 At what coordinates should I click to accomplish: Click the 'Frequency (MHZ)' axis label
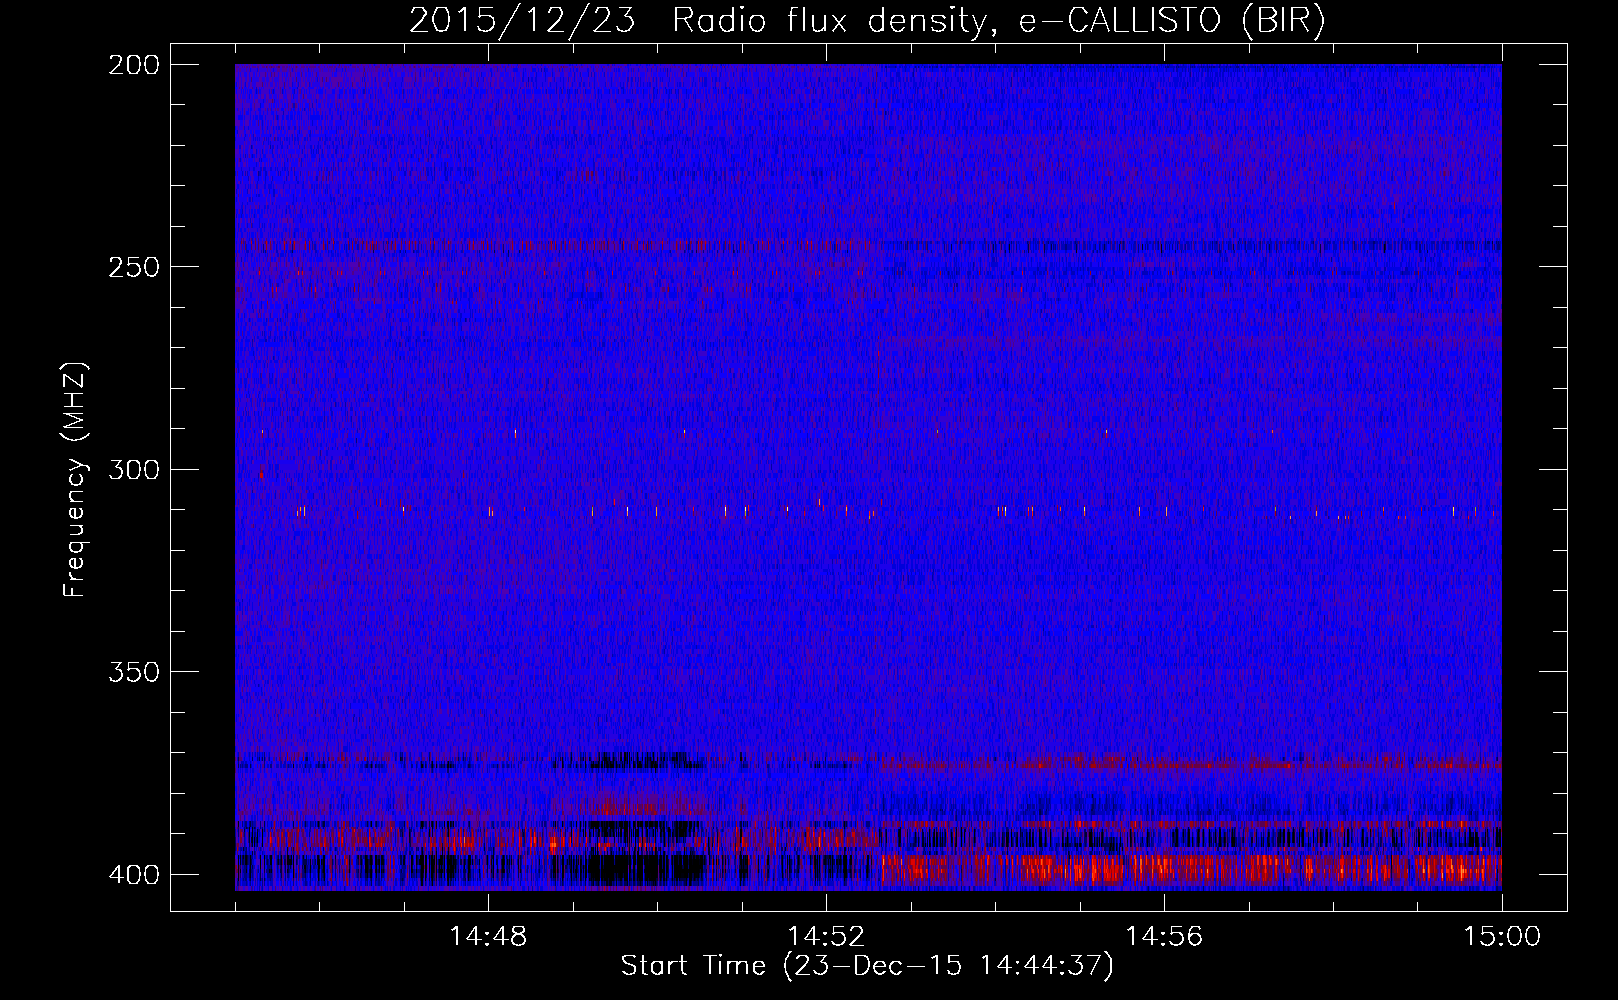75,479
